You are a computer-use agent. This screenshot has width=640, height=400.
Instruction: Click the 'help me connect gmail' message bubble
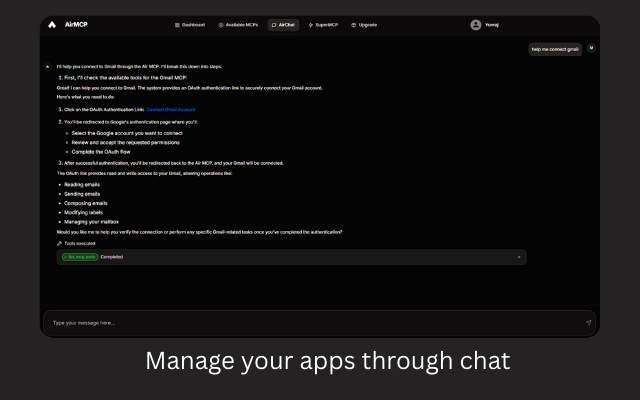pyautogui.click(x=555, y=48)
